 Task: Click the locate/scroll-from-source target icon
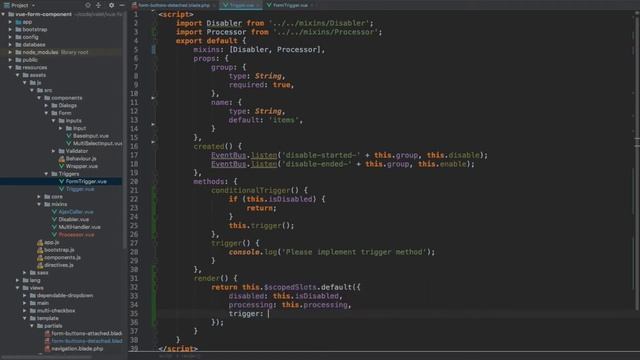point(87,5)
